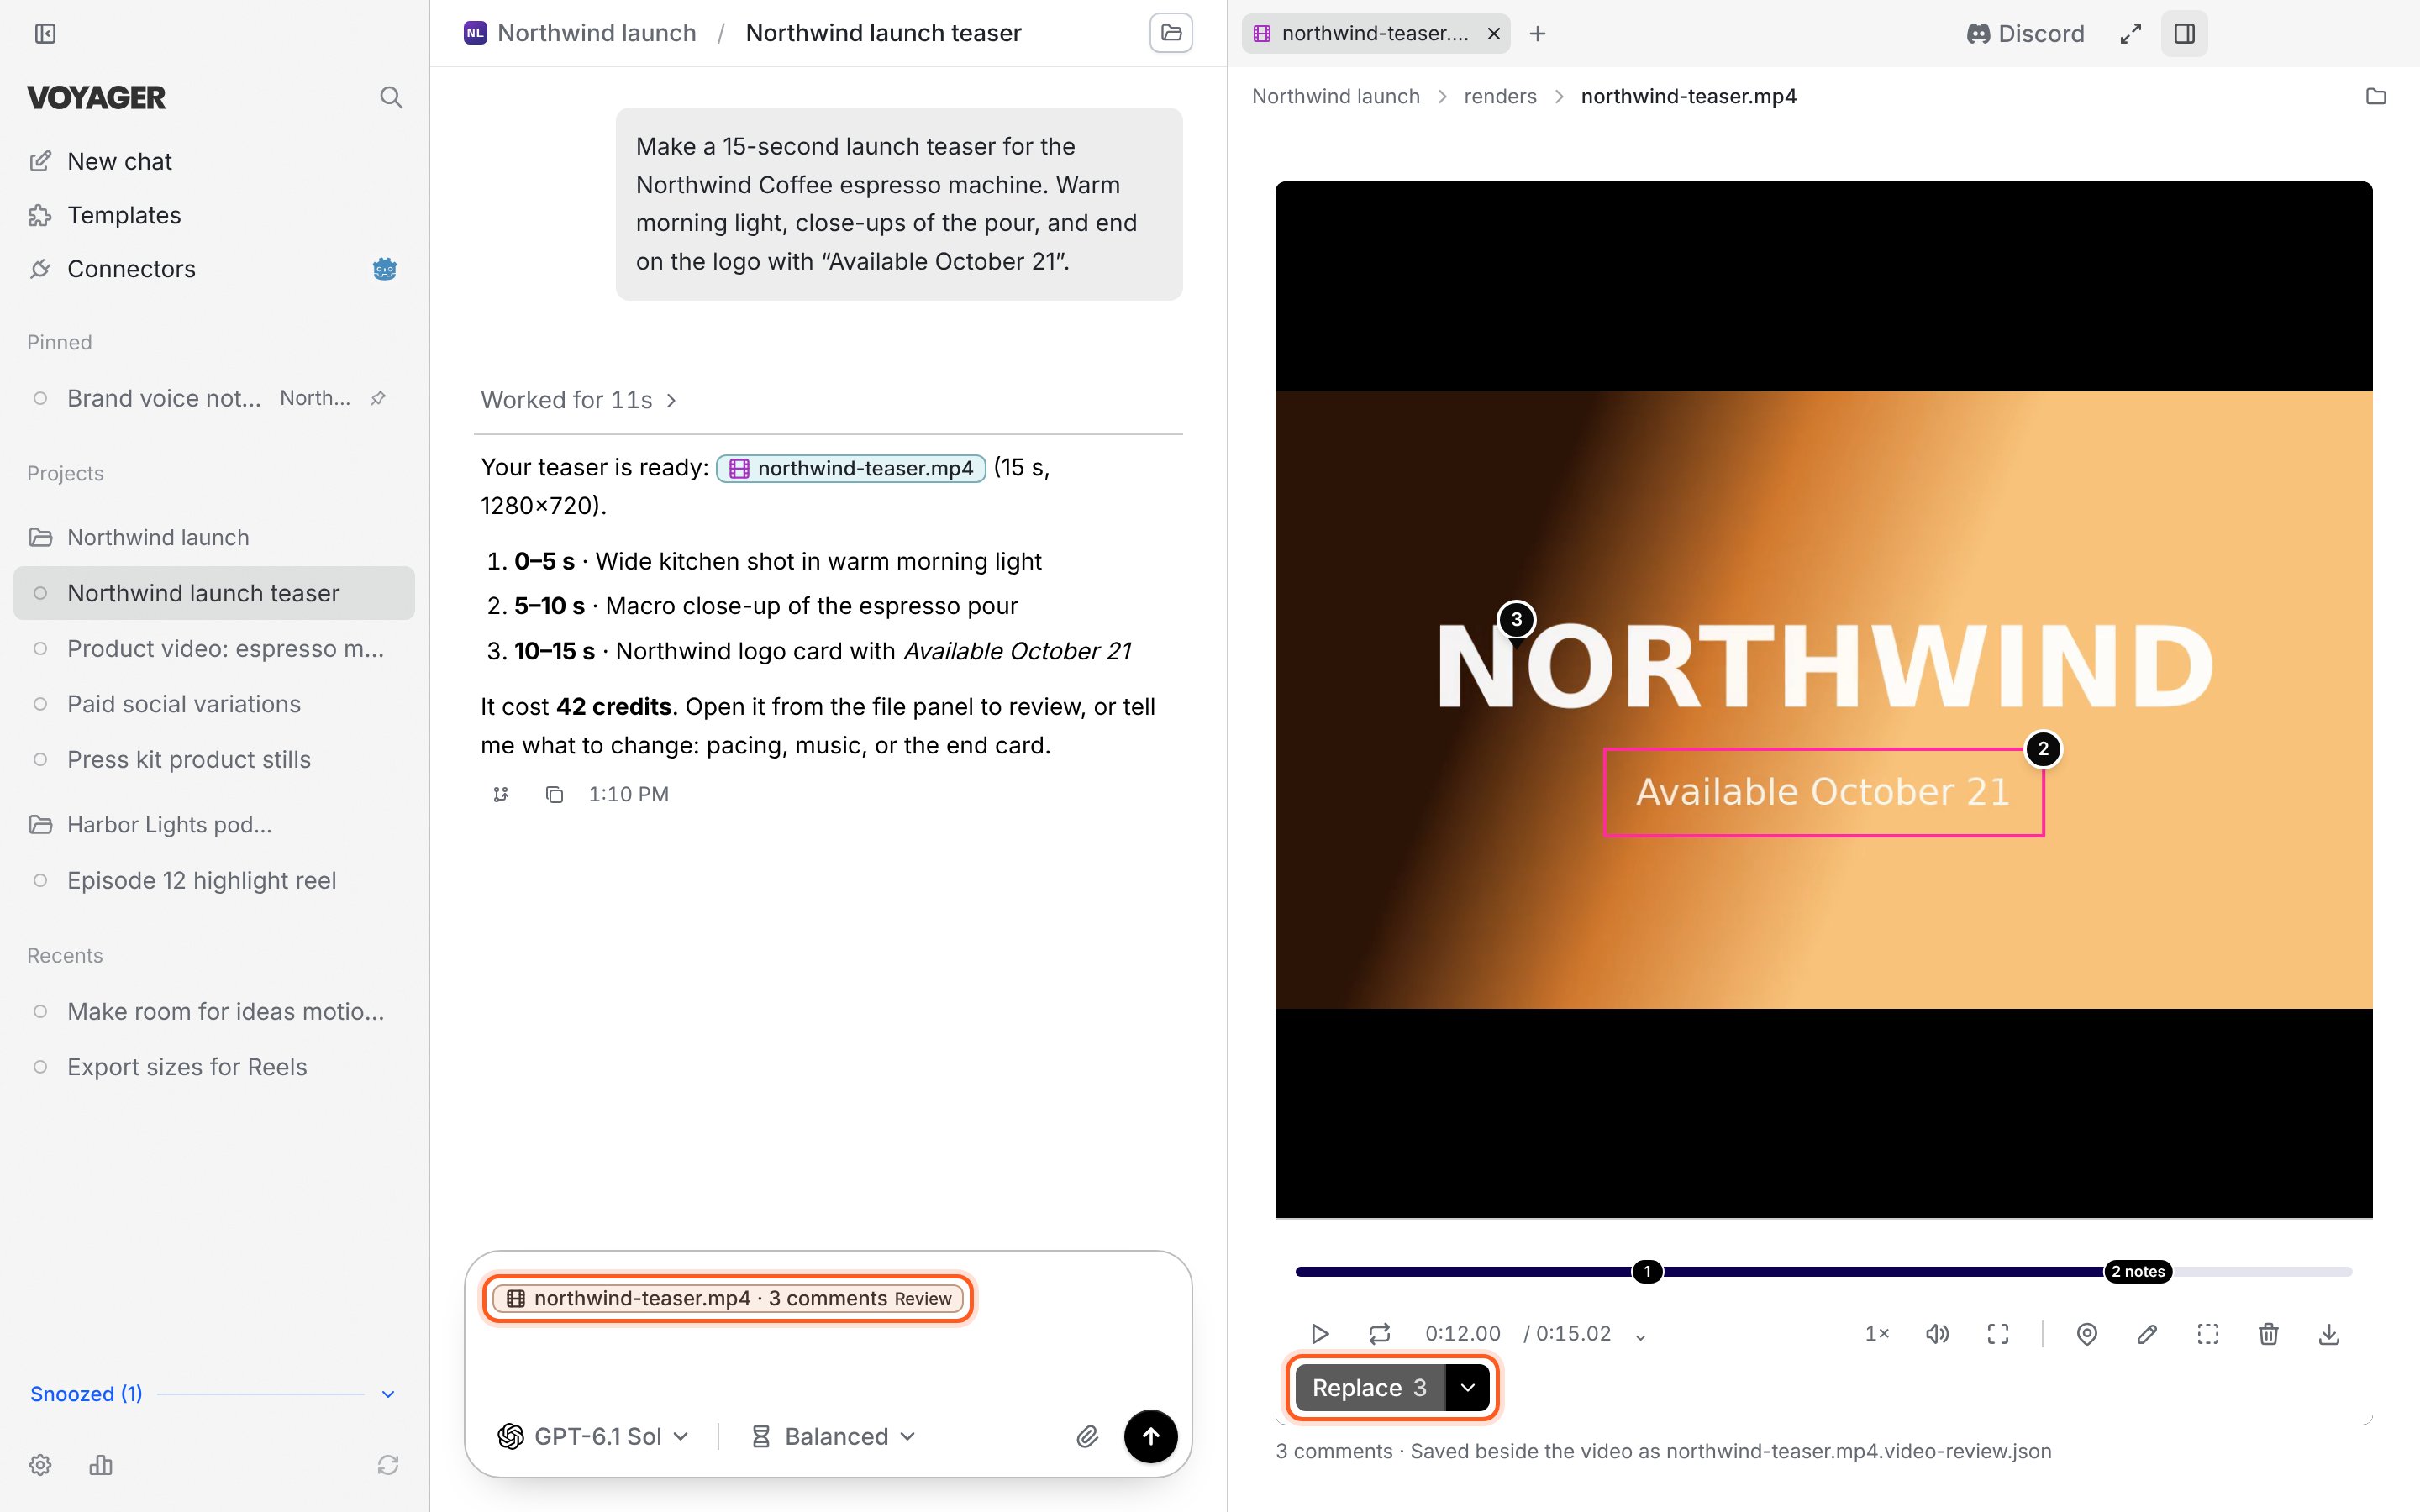
Task: Download the video file
Action: tap(2328, 1334)
